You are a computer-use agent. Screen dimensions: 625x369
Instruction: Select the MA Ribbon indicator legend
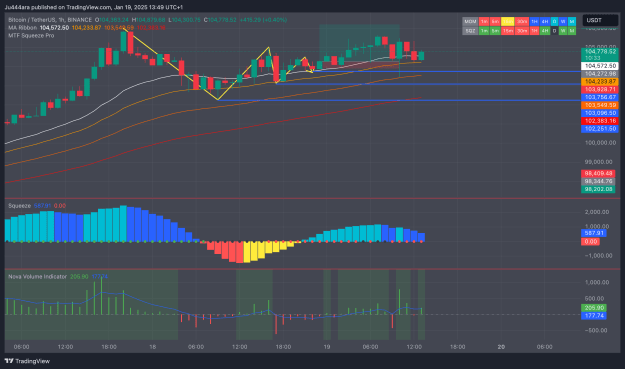pos(22,27)
